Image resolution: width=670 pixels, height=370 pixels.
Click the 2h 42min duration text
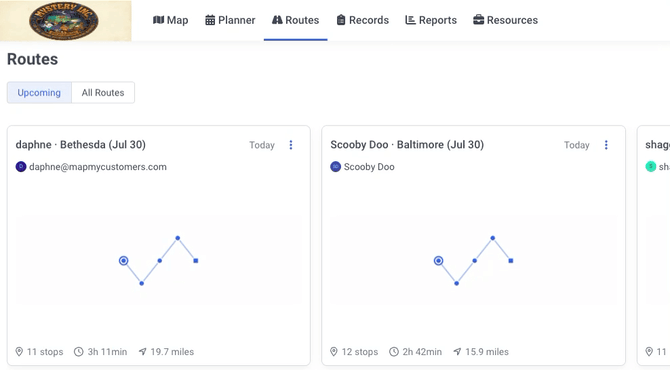[422, 352]
